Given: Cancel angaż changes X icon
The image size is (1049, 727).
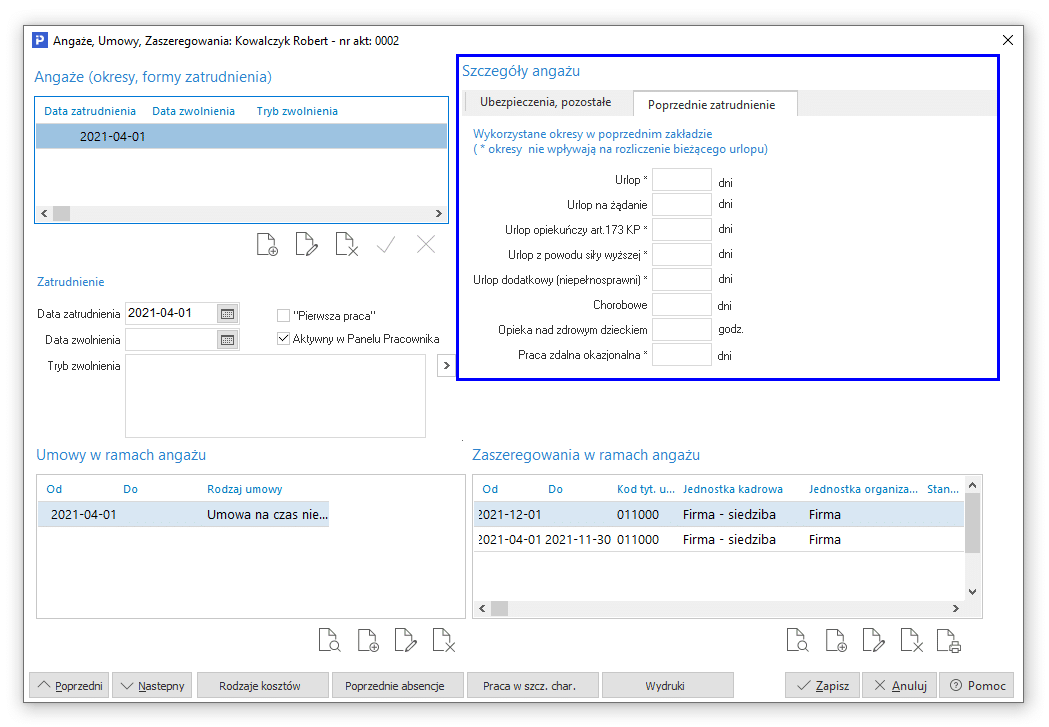Looking at the screenshot, I should (426, 245).
